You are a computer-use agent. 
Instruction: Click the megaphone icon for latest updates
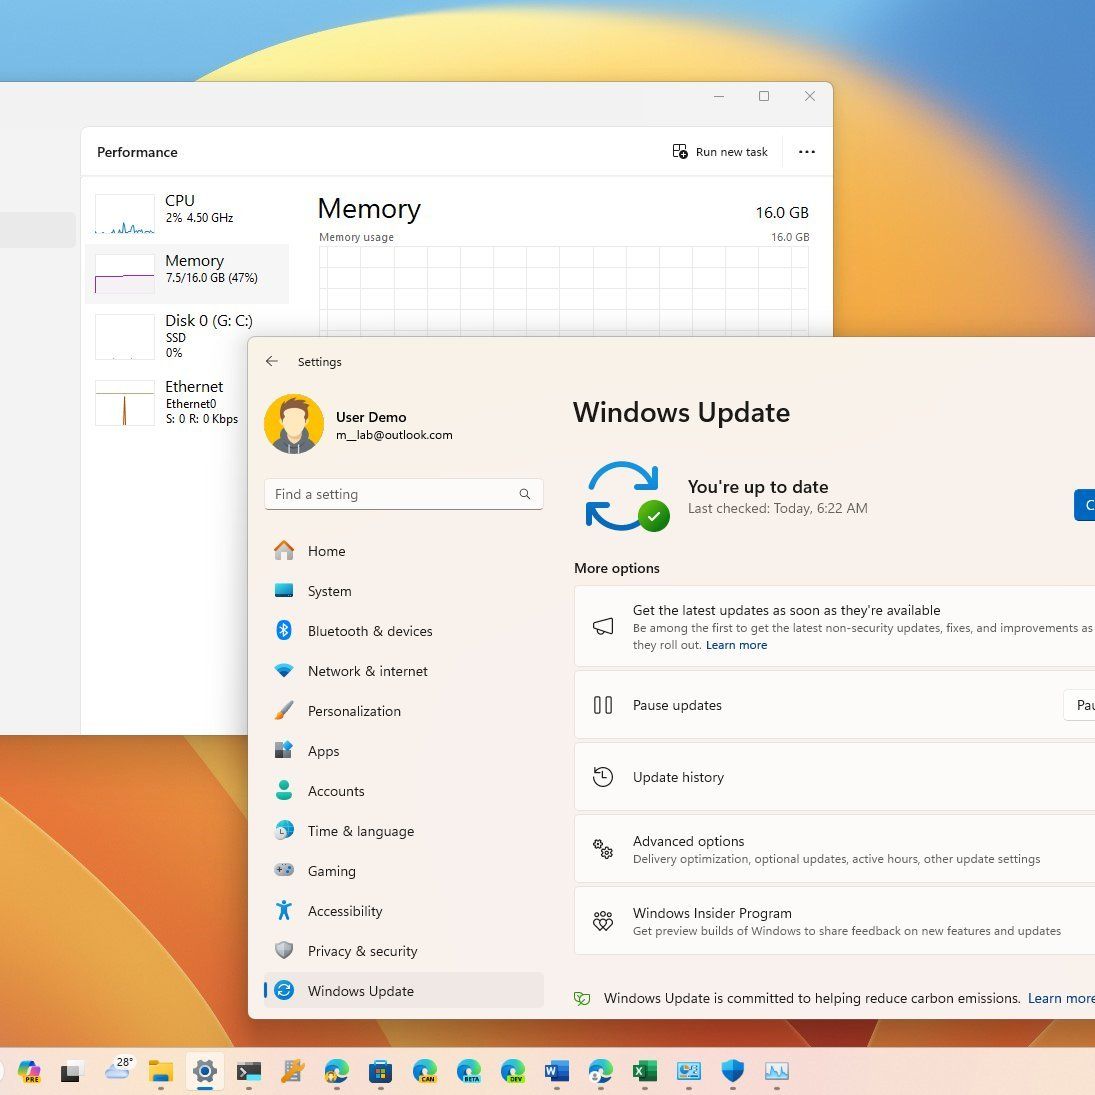click(x=603, y=626)
